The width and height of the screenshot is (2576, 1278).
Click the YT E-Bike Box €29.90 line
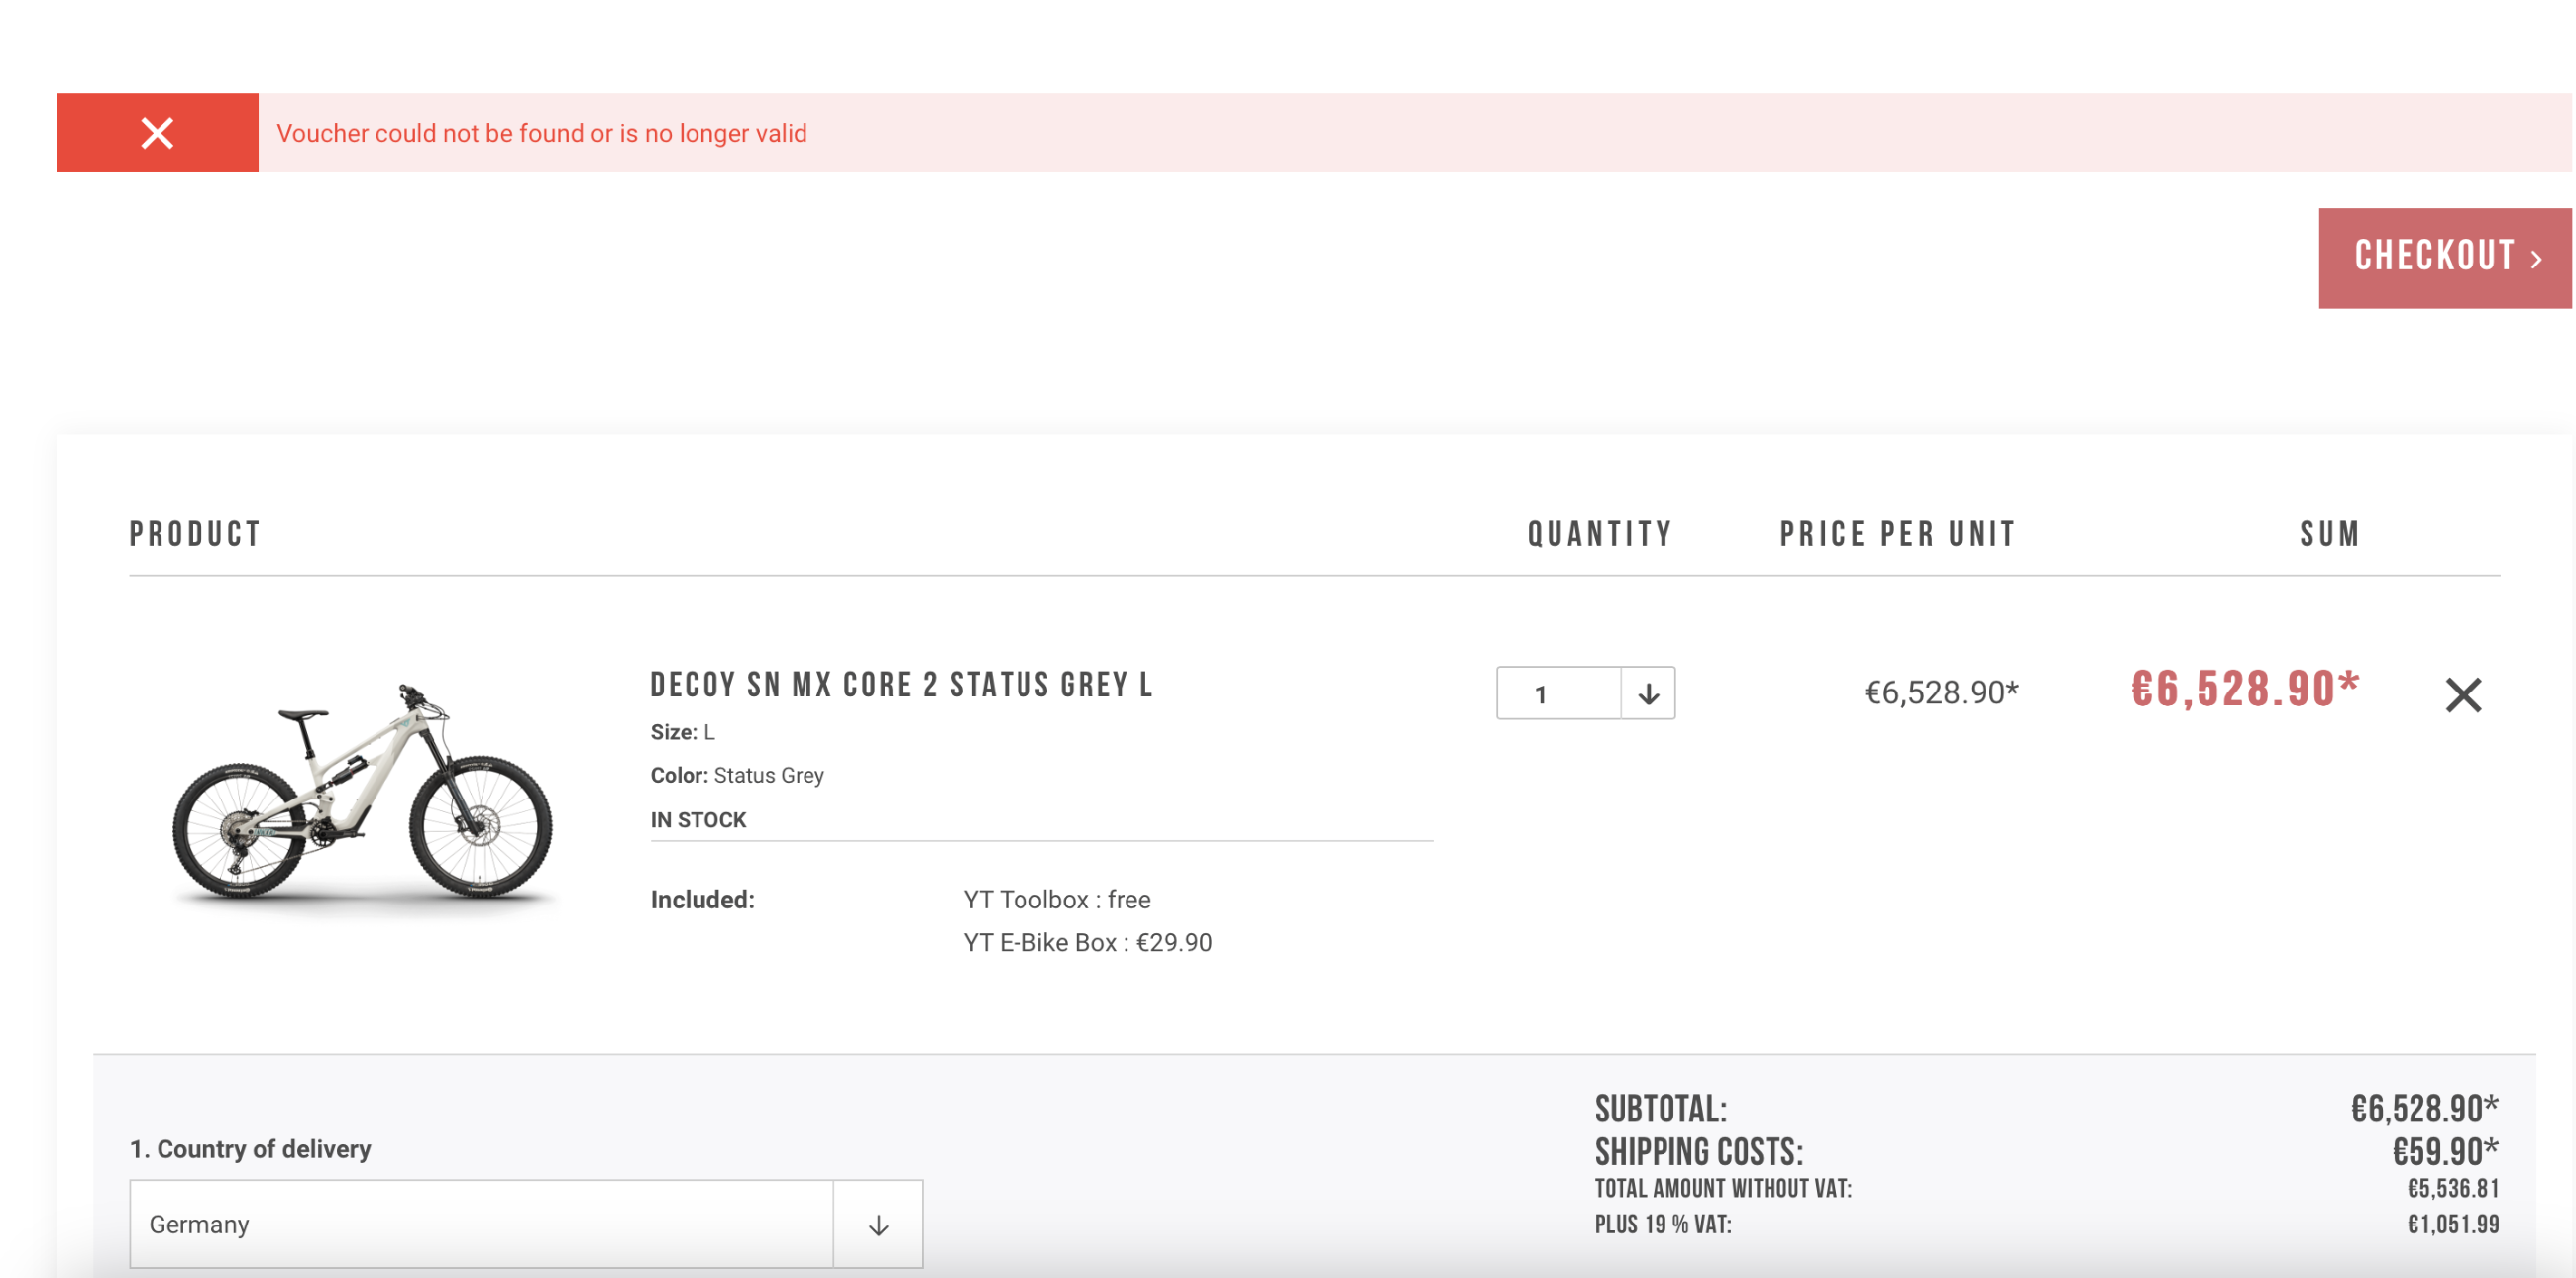1087,943
